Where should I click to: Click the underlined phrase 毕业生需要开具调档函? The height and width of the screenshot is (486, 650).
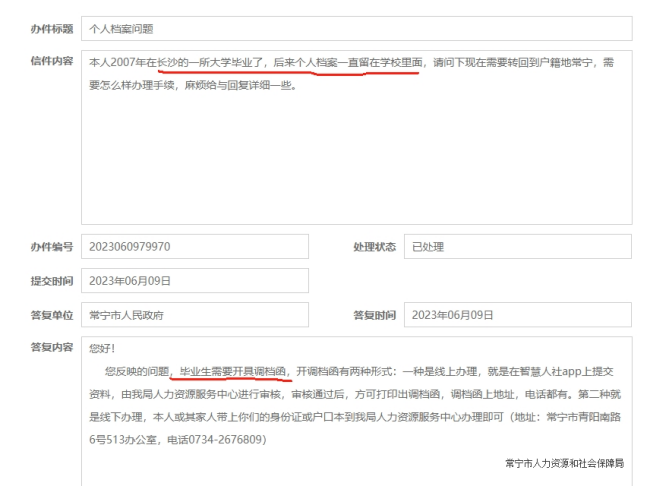pos(233,372)
